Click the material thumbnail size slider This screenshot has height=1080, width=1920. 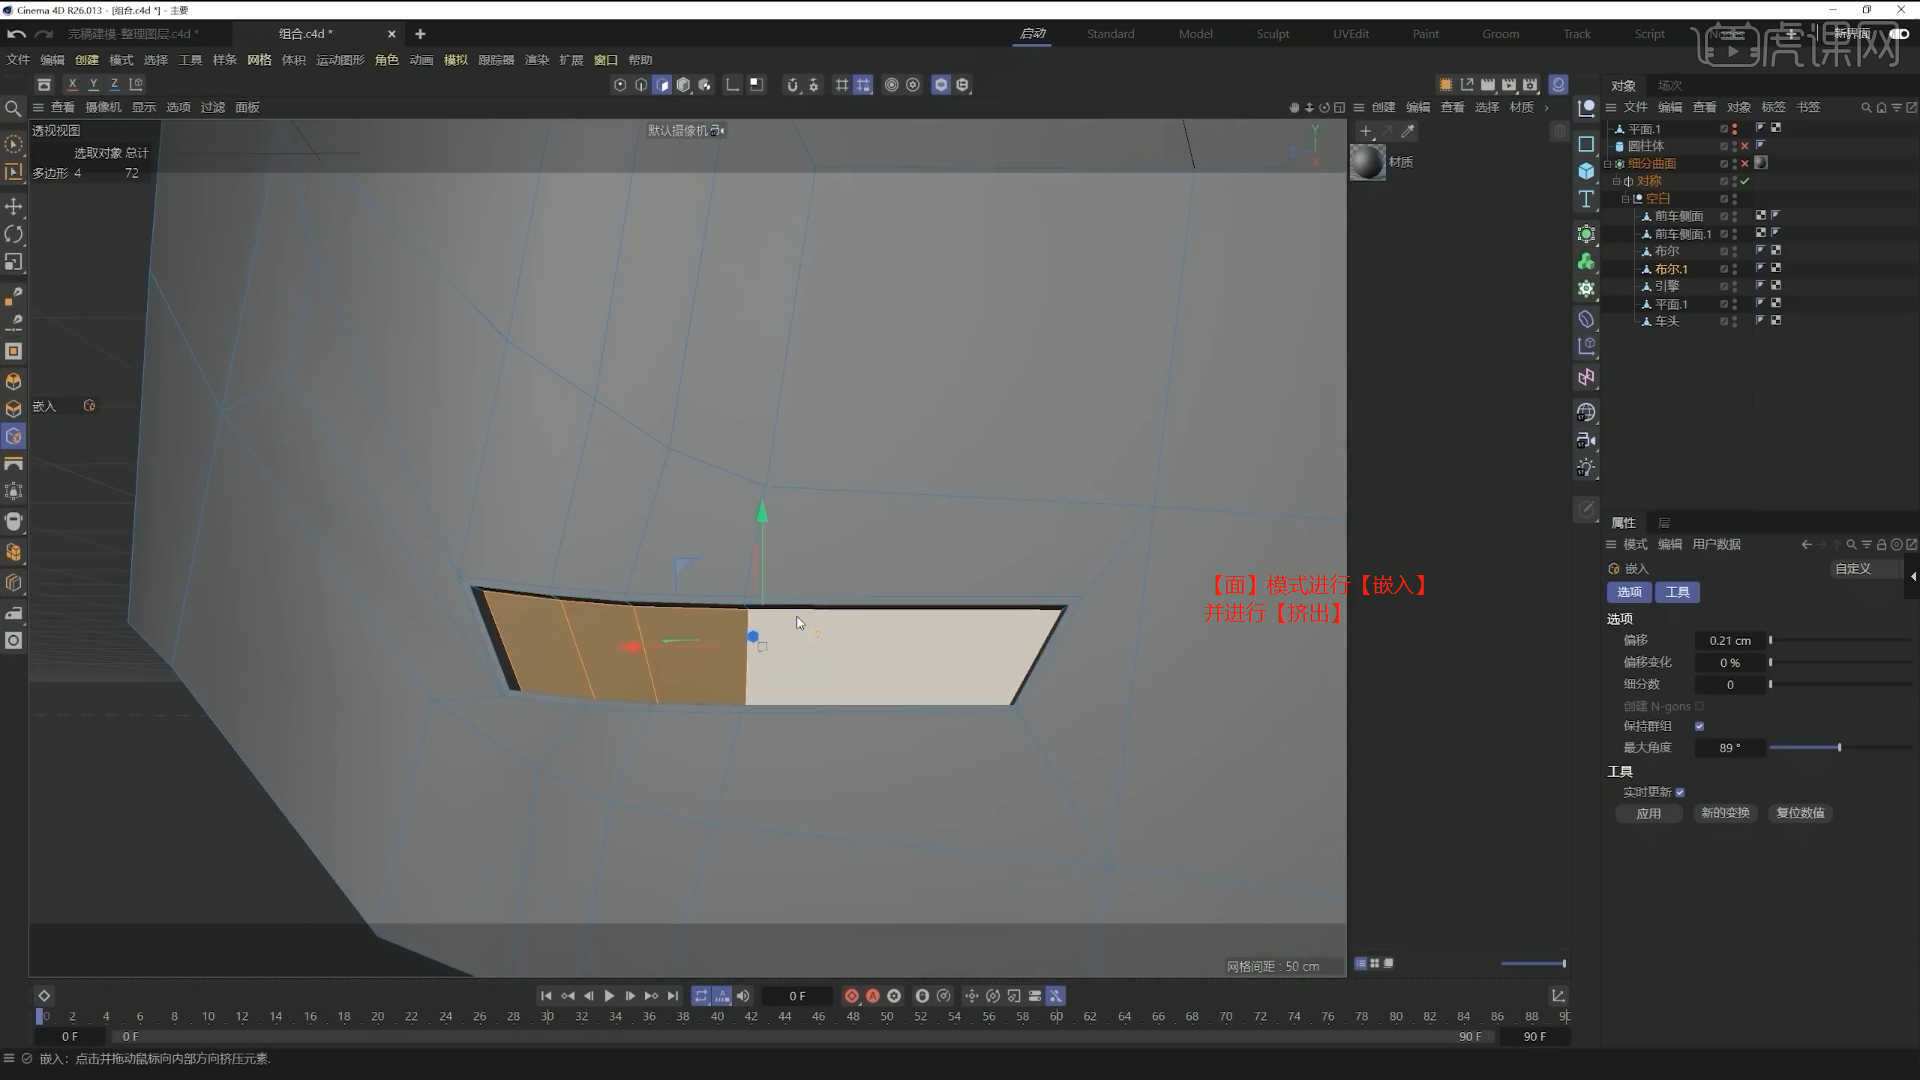pos(1533,964)
